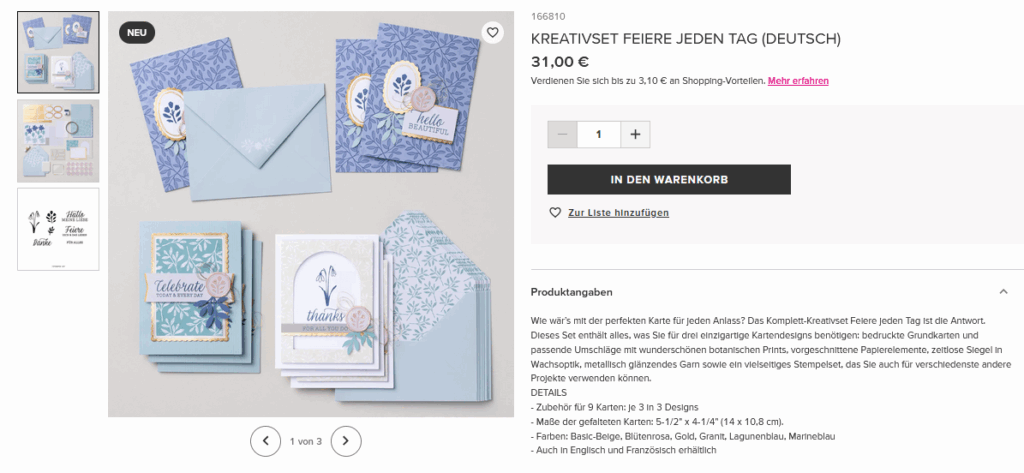Click the 31,00 € price text
The image size is (1024, 473).
coord(560,62)
